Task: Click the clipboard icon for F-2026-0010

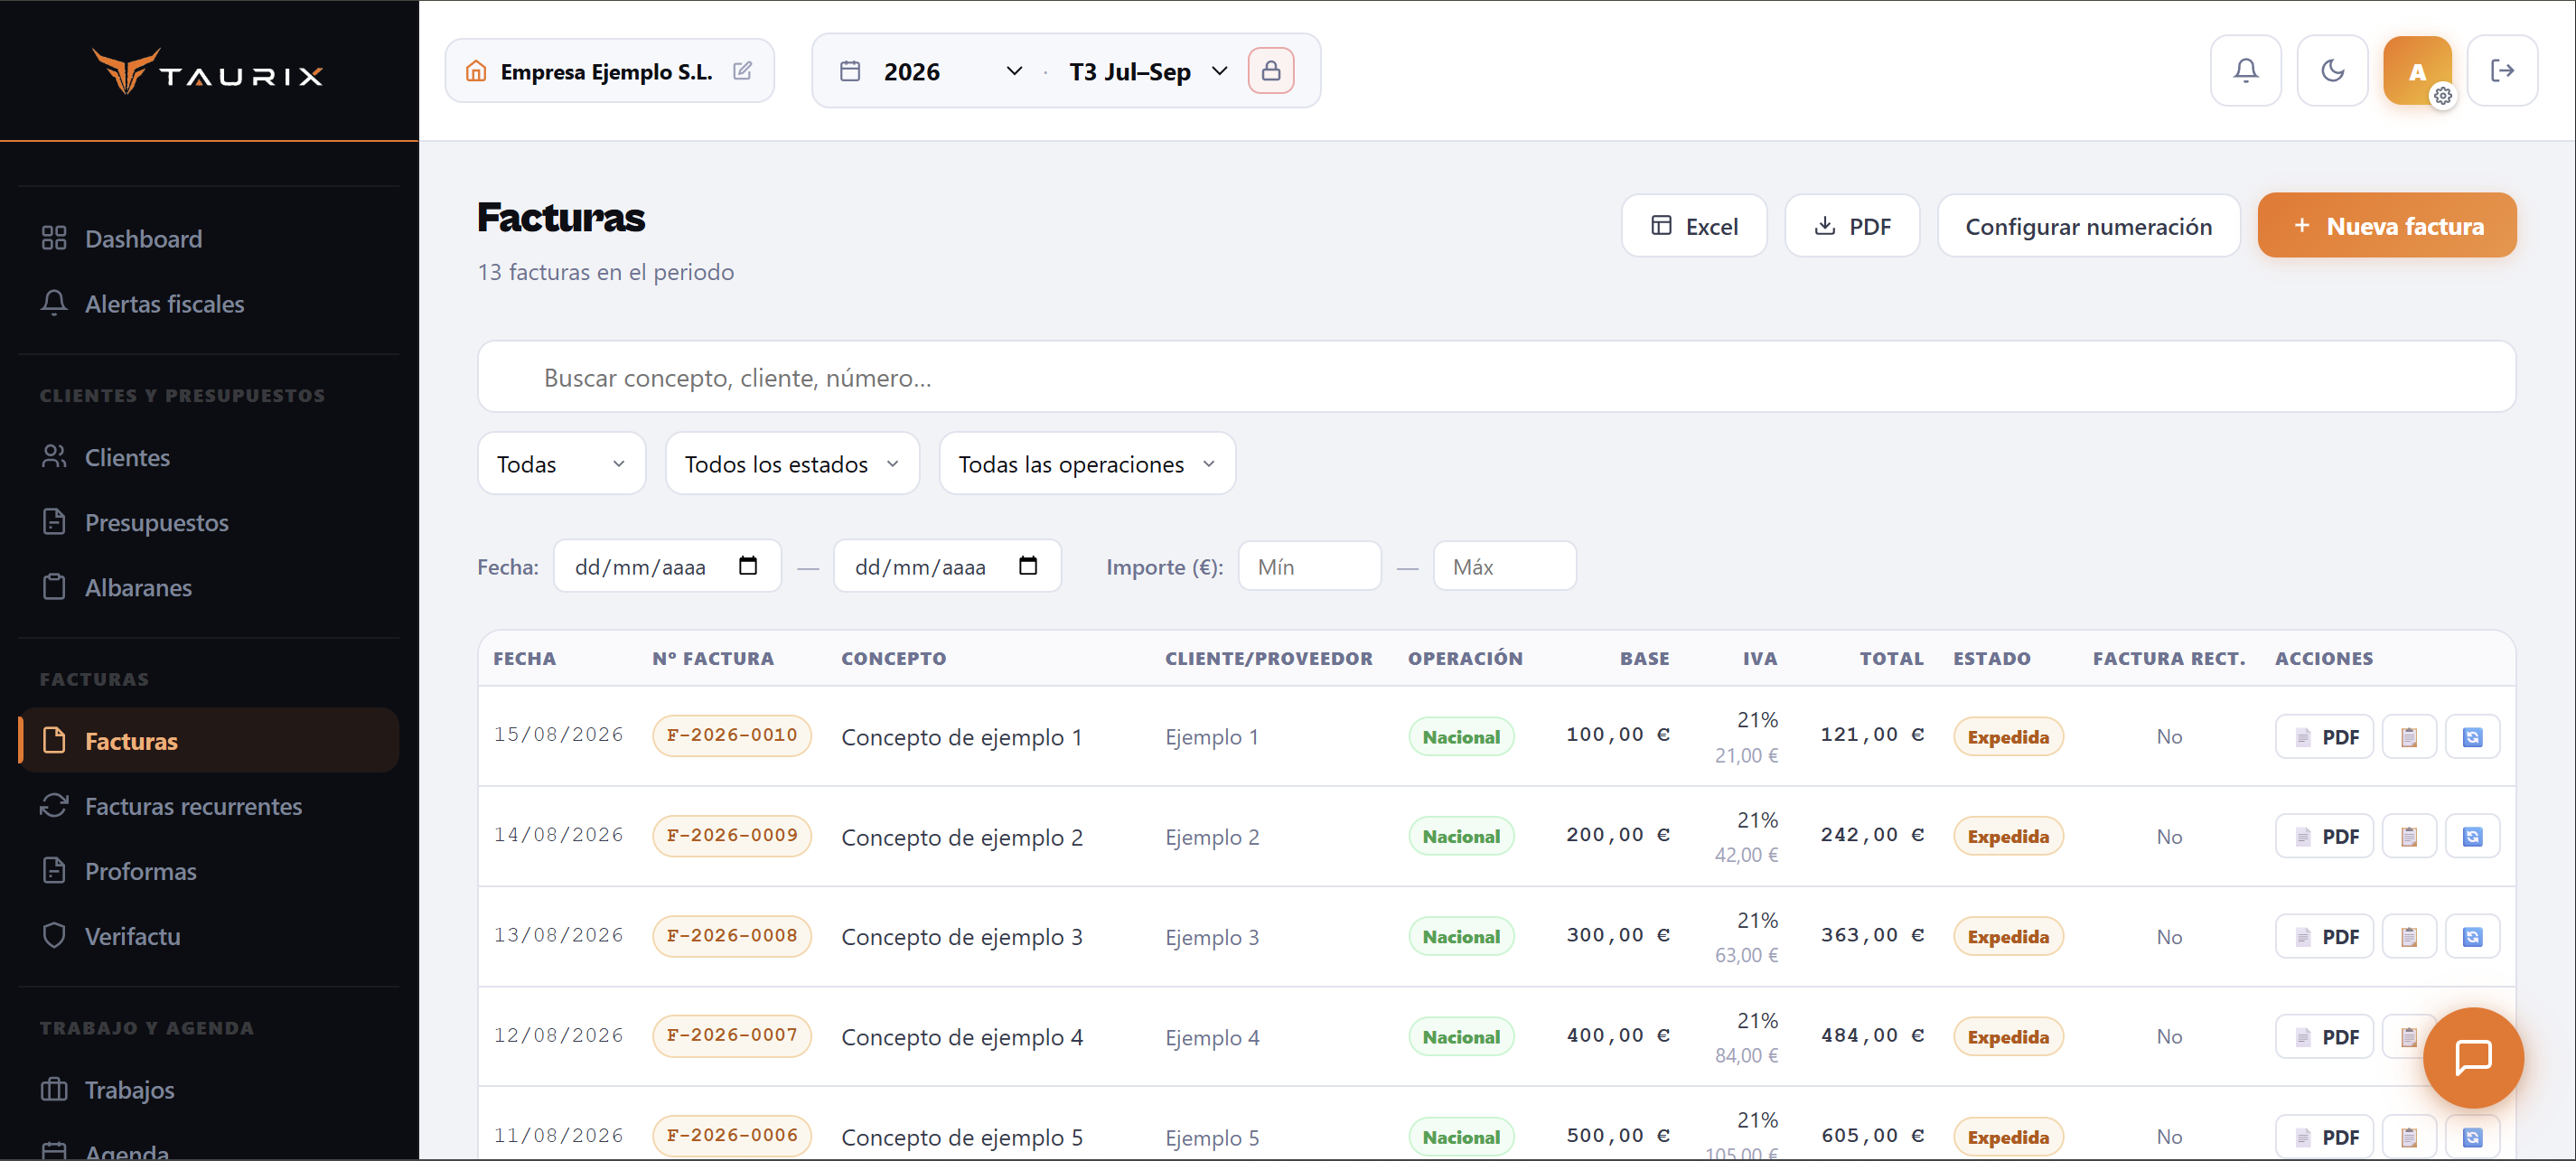Action: pyautogui.click(x=2409, y=737)
